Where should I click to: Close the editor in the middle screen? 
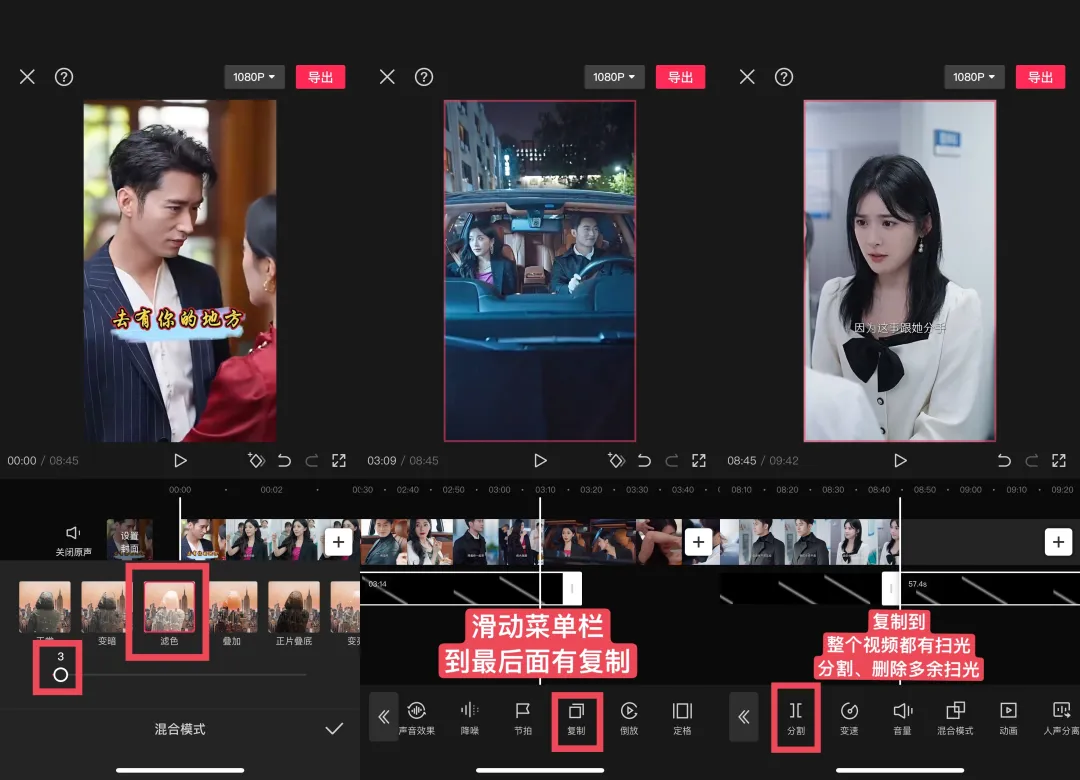pyautogui.click(x=387, y=77)
